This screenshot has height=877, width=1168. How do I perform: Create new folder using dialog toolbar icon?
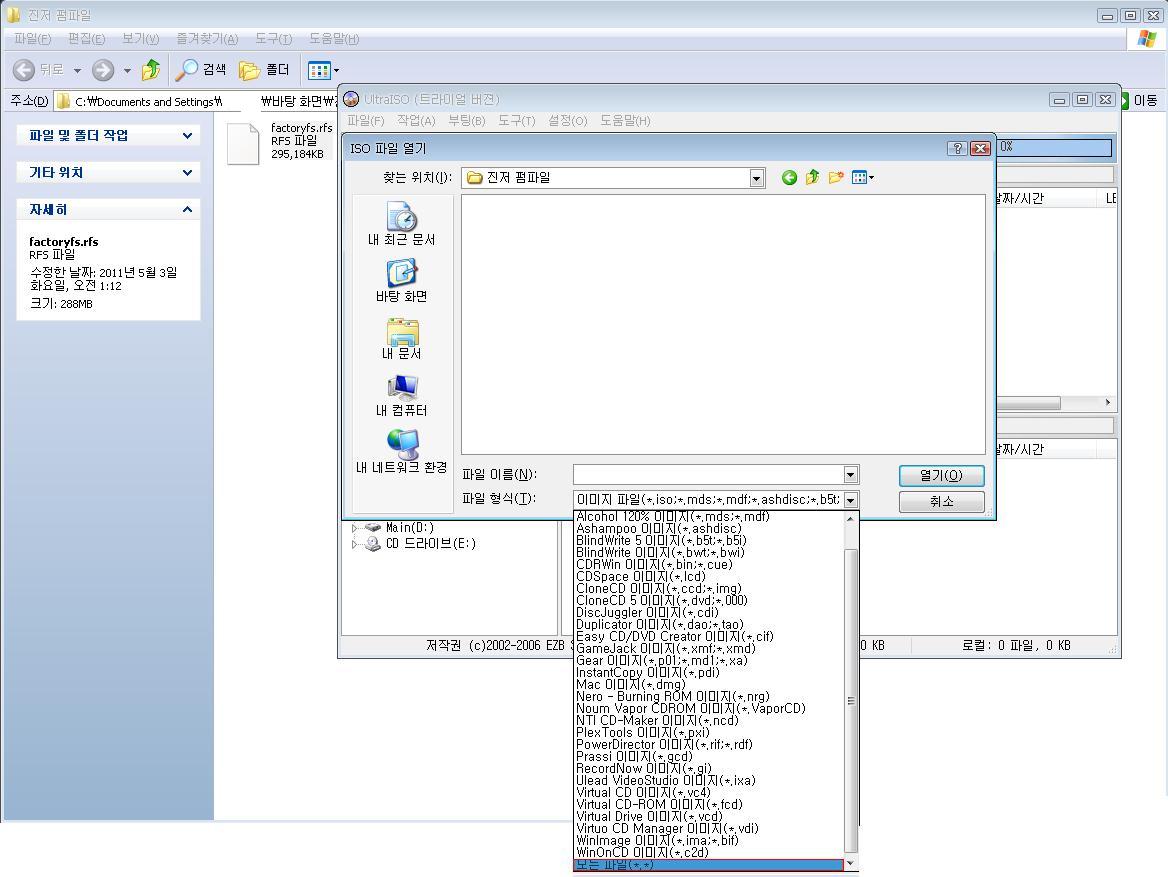coord(835,178)
